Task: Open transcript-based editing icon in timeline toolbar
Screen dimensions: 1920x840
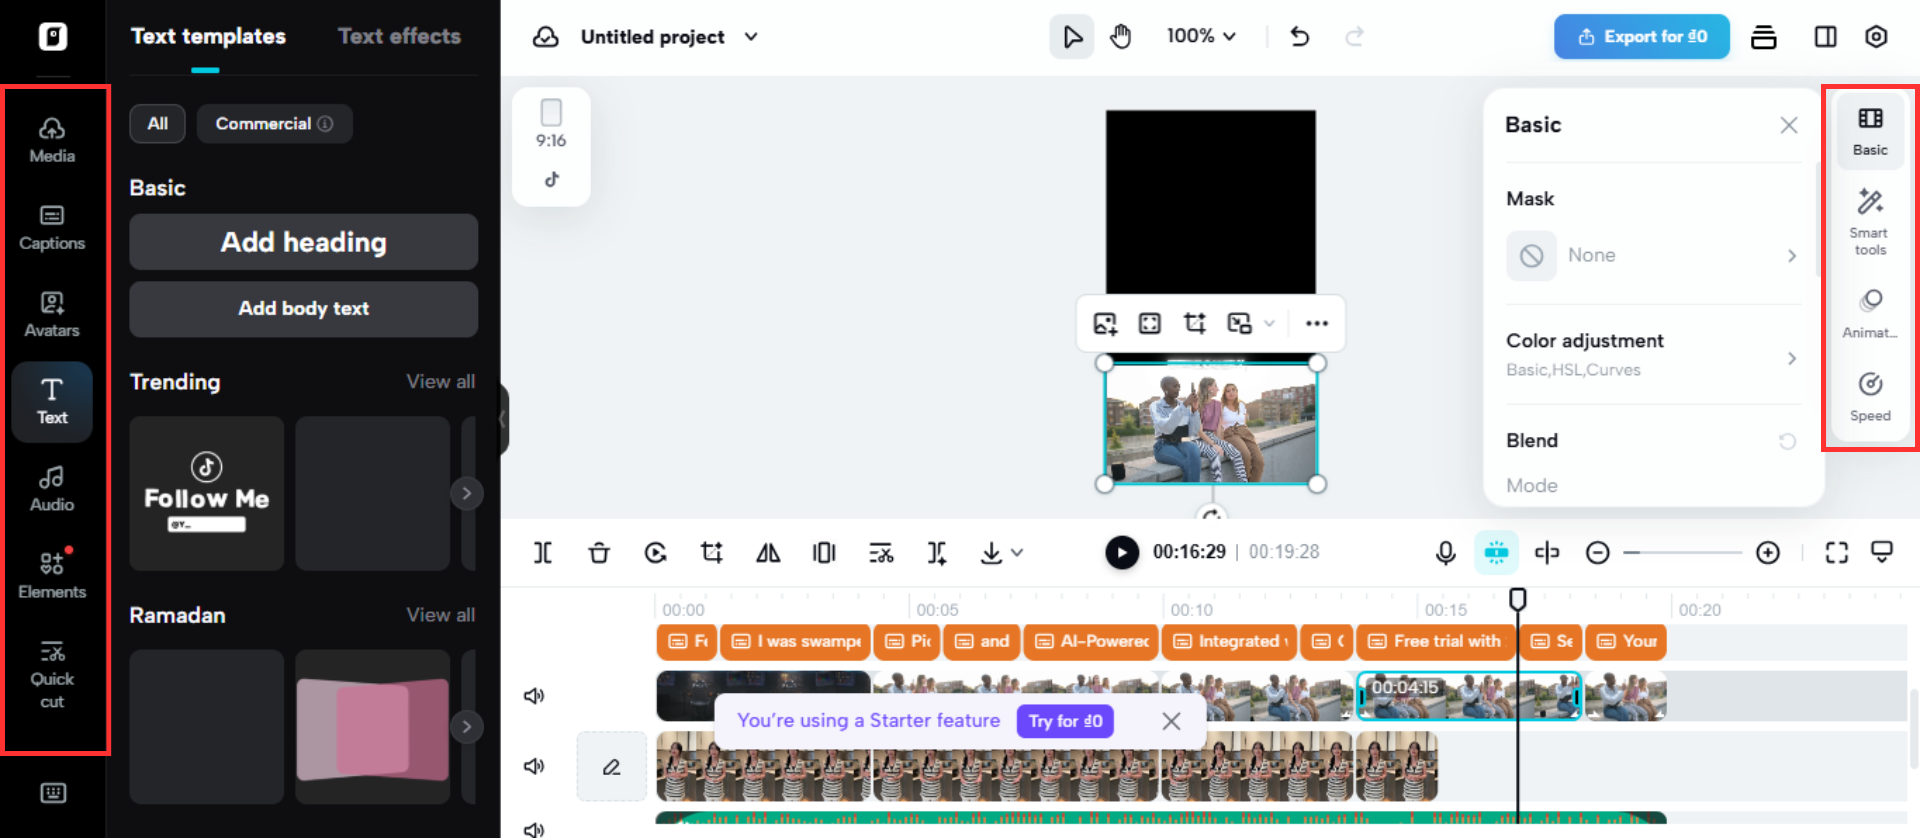Action: coord(881,553)
